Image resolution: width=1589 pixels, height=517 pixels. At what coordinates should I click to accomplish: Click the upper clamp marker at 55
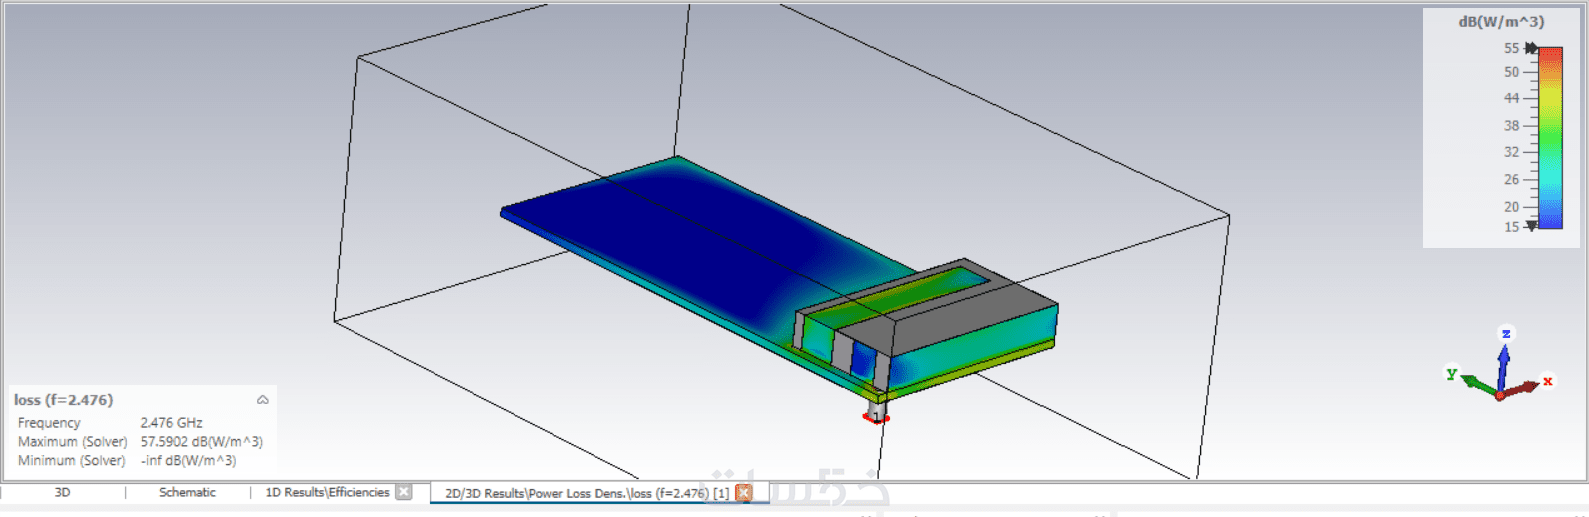click(1532, 48)
